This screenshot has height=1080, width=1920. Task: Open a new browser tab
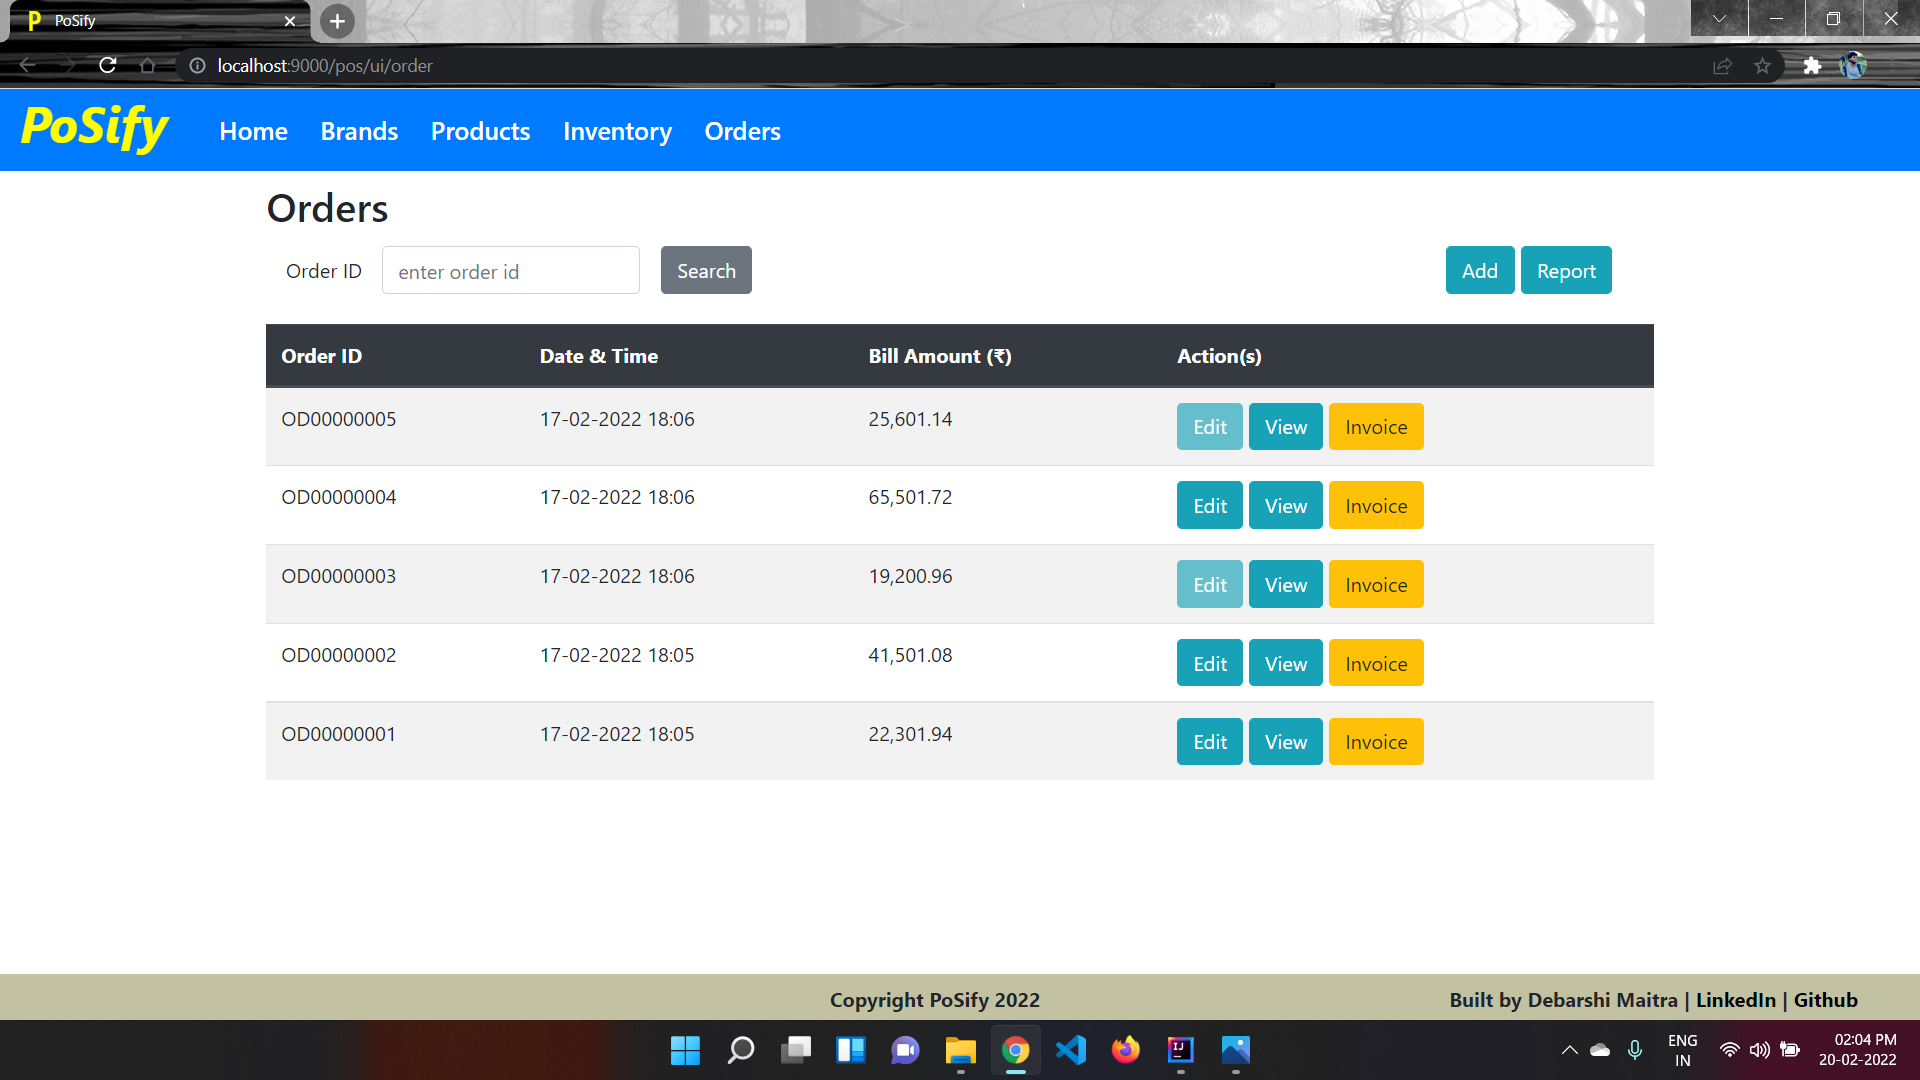337,21
